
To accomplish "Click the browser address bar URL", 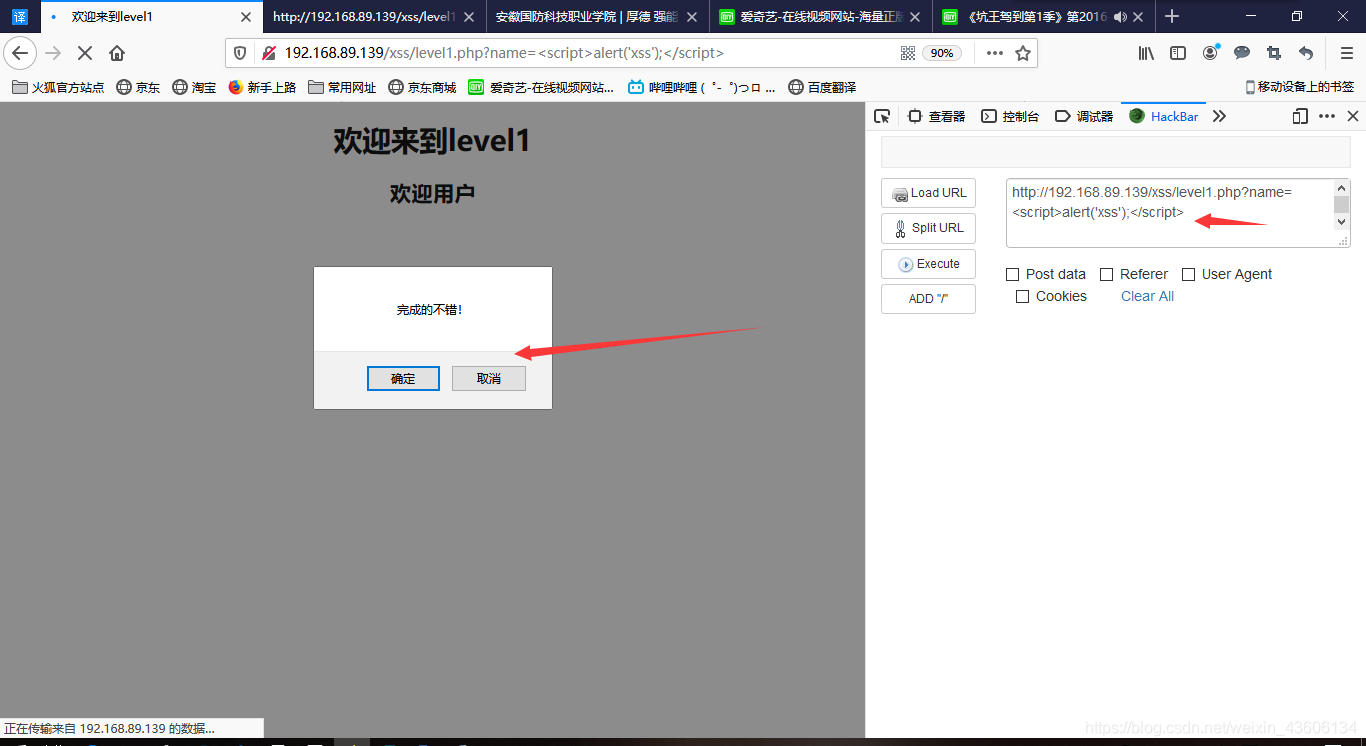I will (504, 53).
